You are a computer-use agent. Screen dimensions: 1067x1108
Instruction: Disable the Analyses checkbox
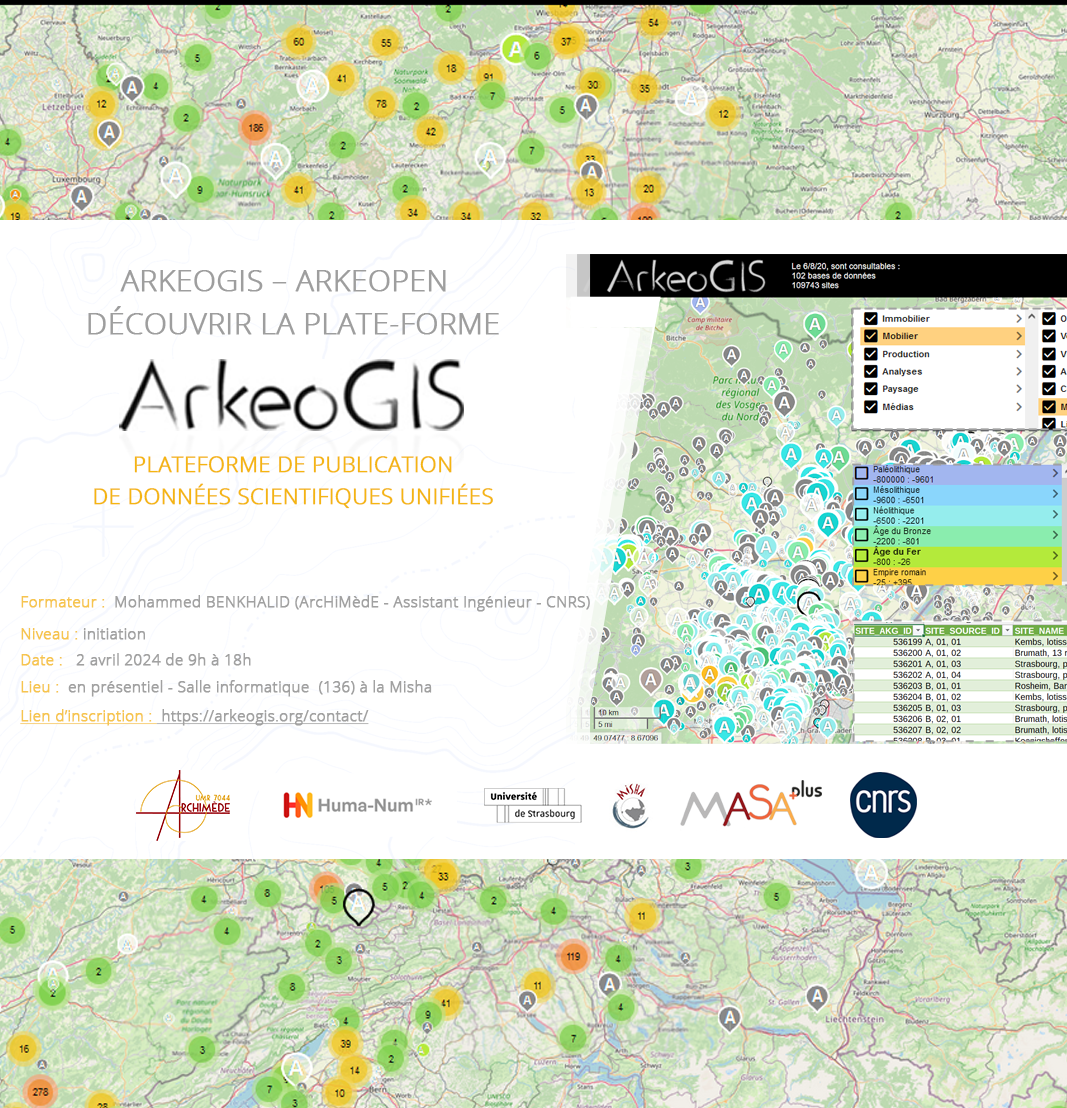click(871, 372)
